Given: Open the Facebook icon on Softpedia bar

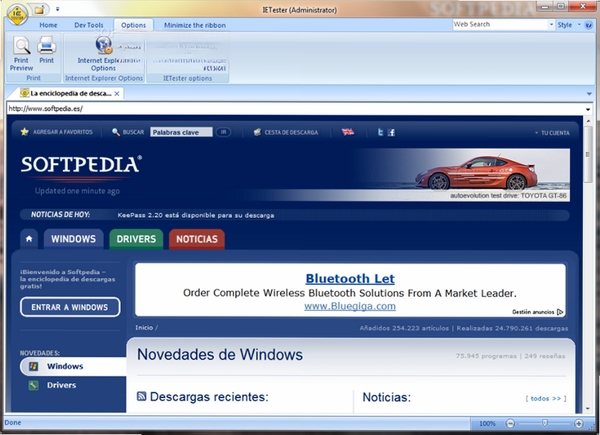Looking at the screenshot, I should pos(391,132).
